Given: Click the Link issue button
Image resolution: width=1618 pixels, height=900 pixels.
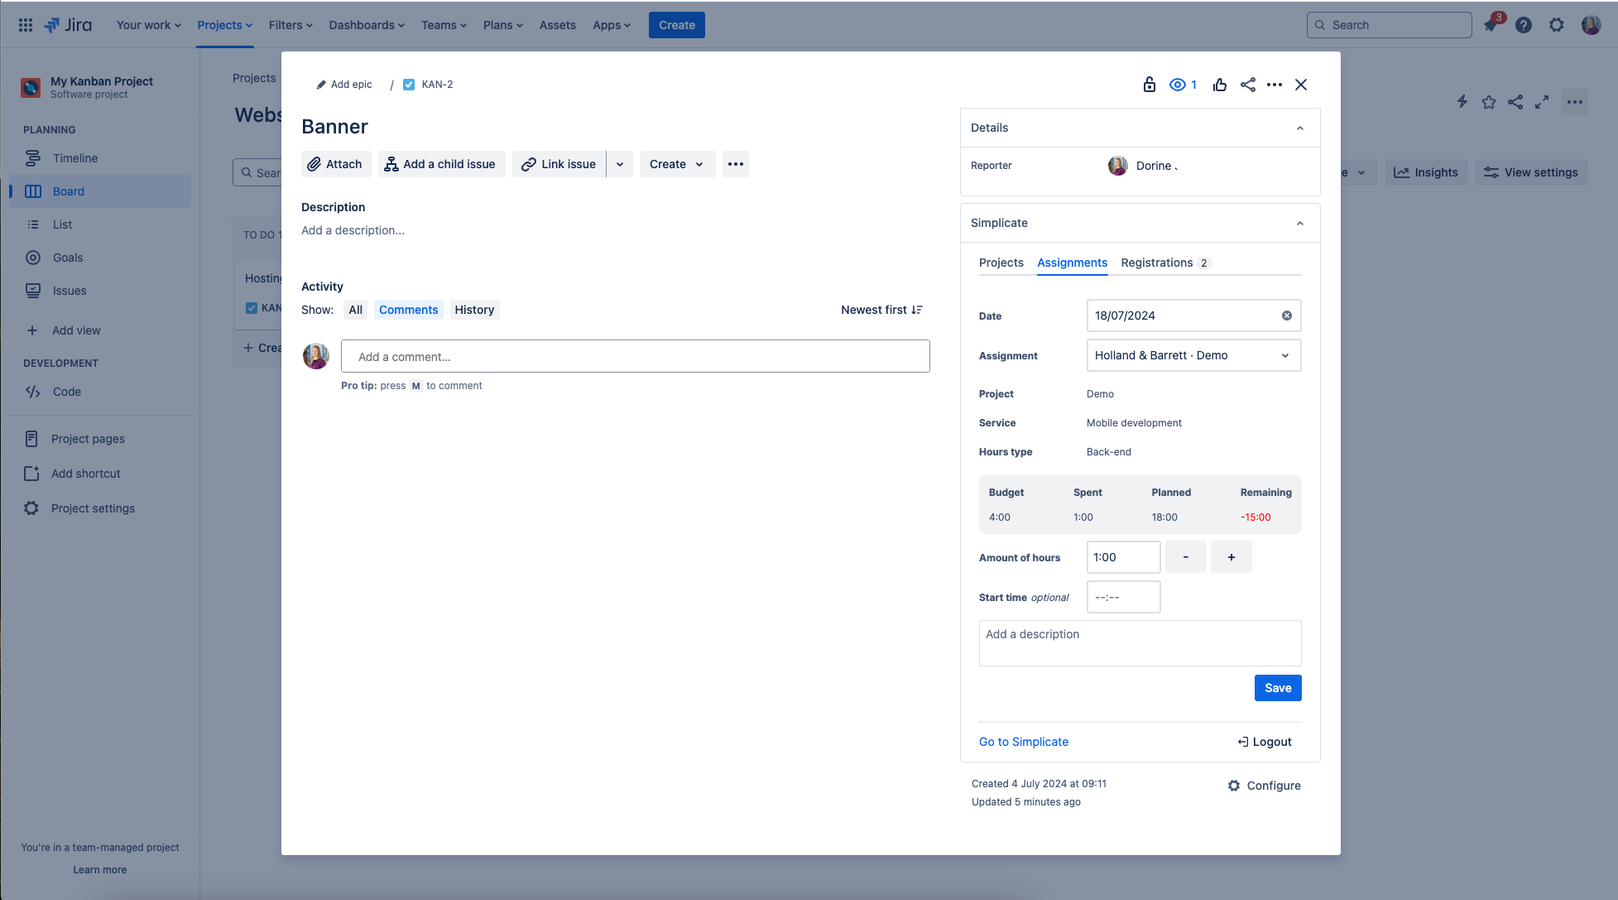Looking at the screenshot, I should coord(559,164).
